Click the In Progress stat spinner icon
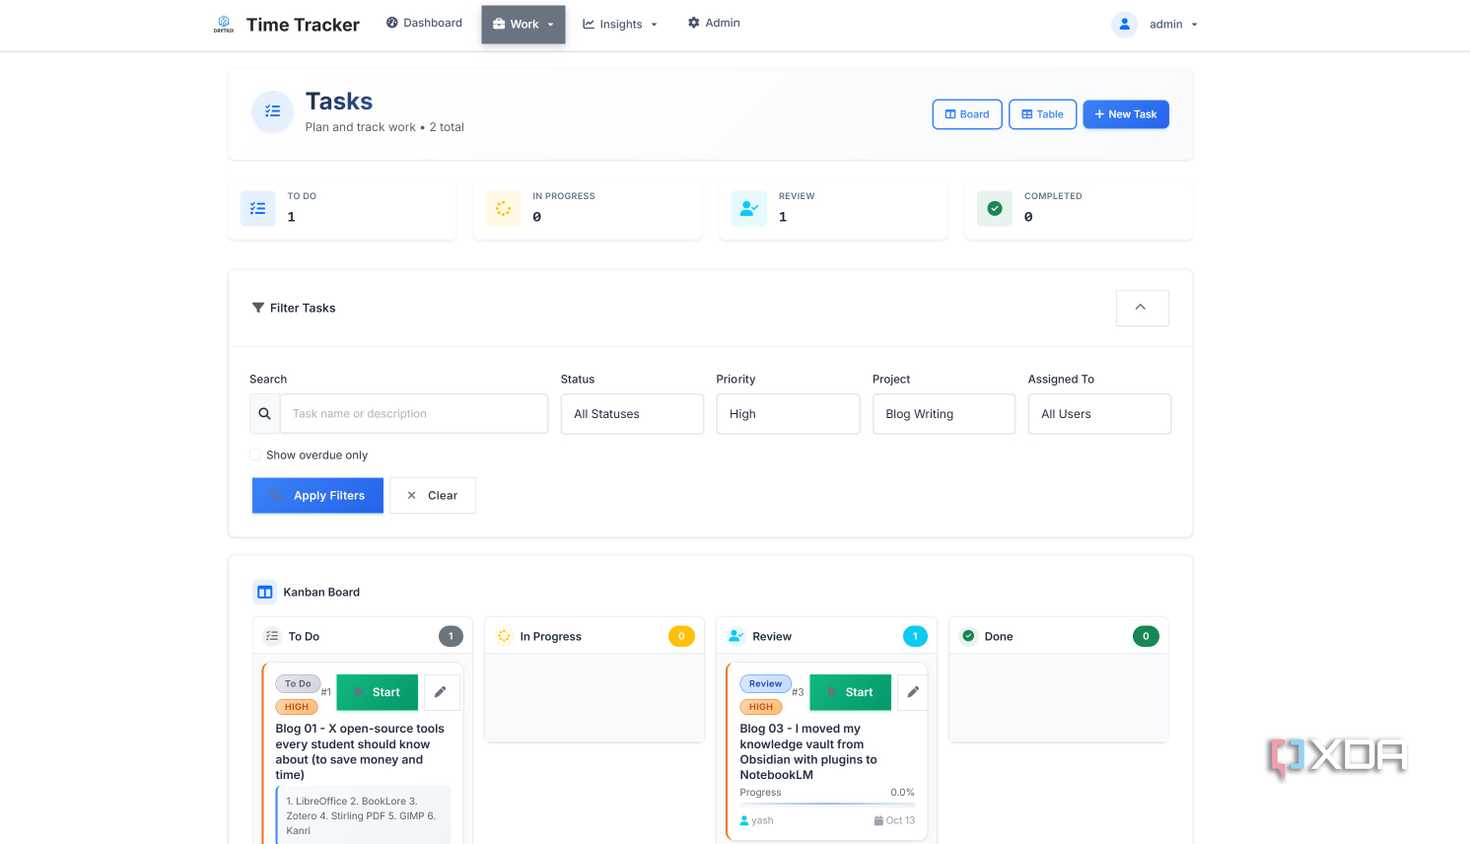Image resolution: width=1470 pixels, height=844 pixels. (x=503, y=208)
